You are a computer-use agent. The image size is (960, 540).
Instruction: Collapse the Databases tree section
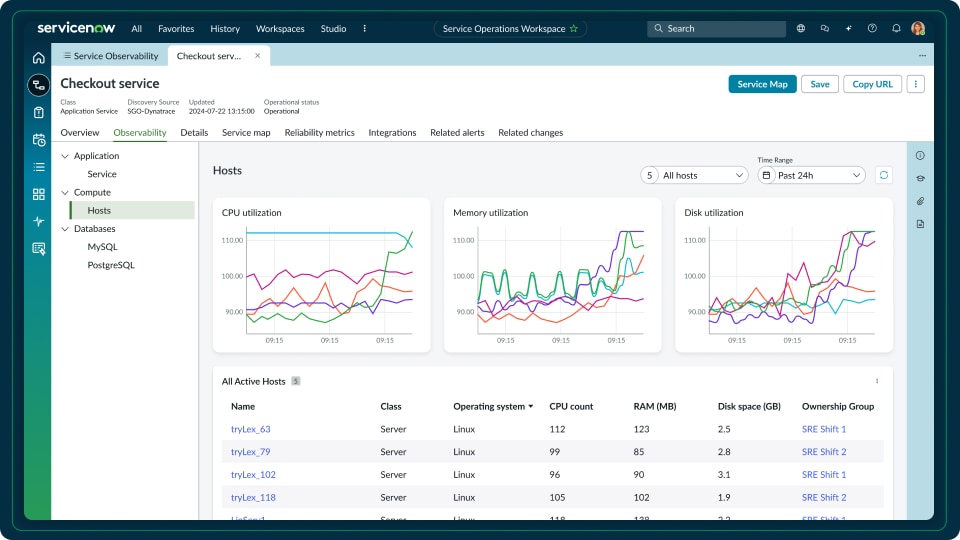coord(66,229)
